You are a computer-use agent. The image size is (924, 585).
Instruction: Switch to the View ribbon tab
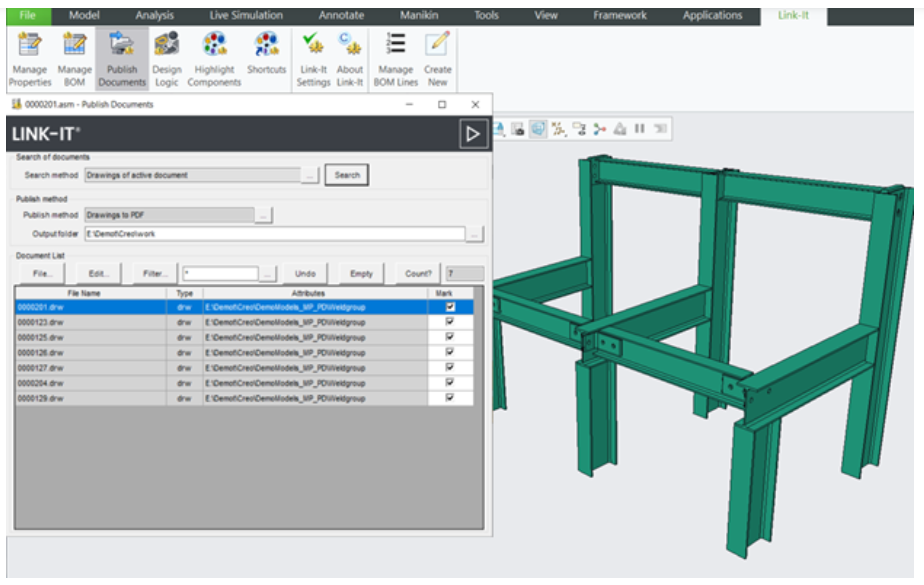(x=546, y=16)
